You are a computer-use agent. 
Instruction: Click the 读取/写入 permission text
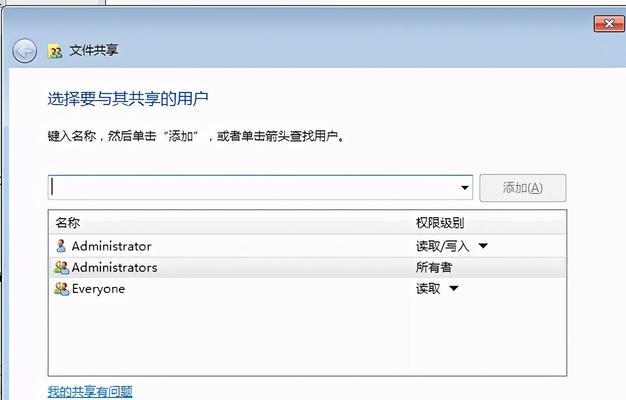[442, 246]
